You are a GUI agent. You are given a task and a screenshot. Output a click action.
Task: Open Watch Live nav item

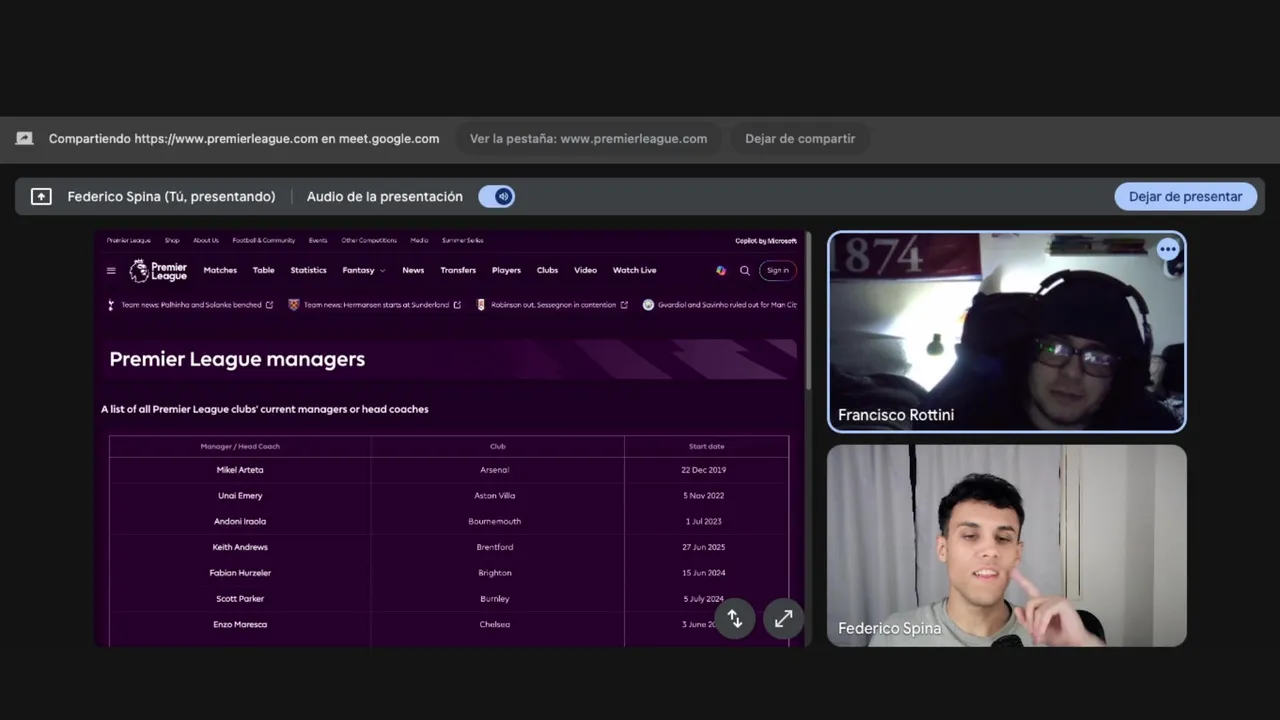click(x=634, y=270)
